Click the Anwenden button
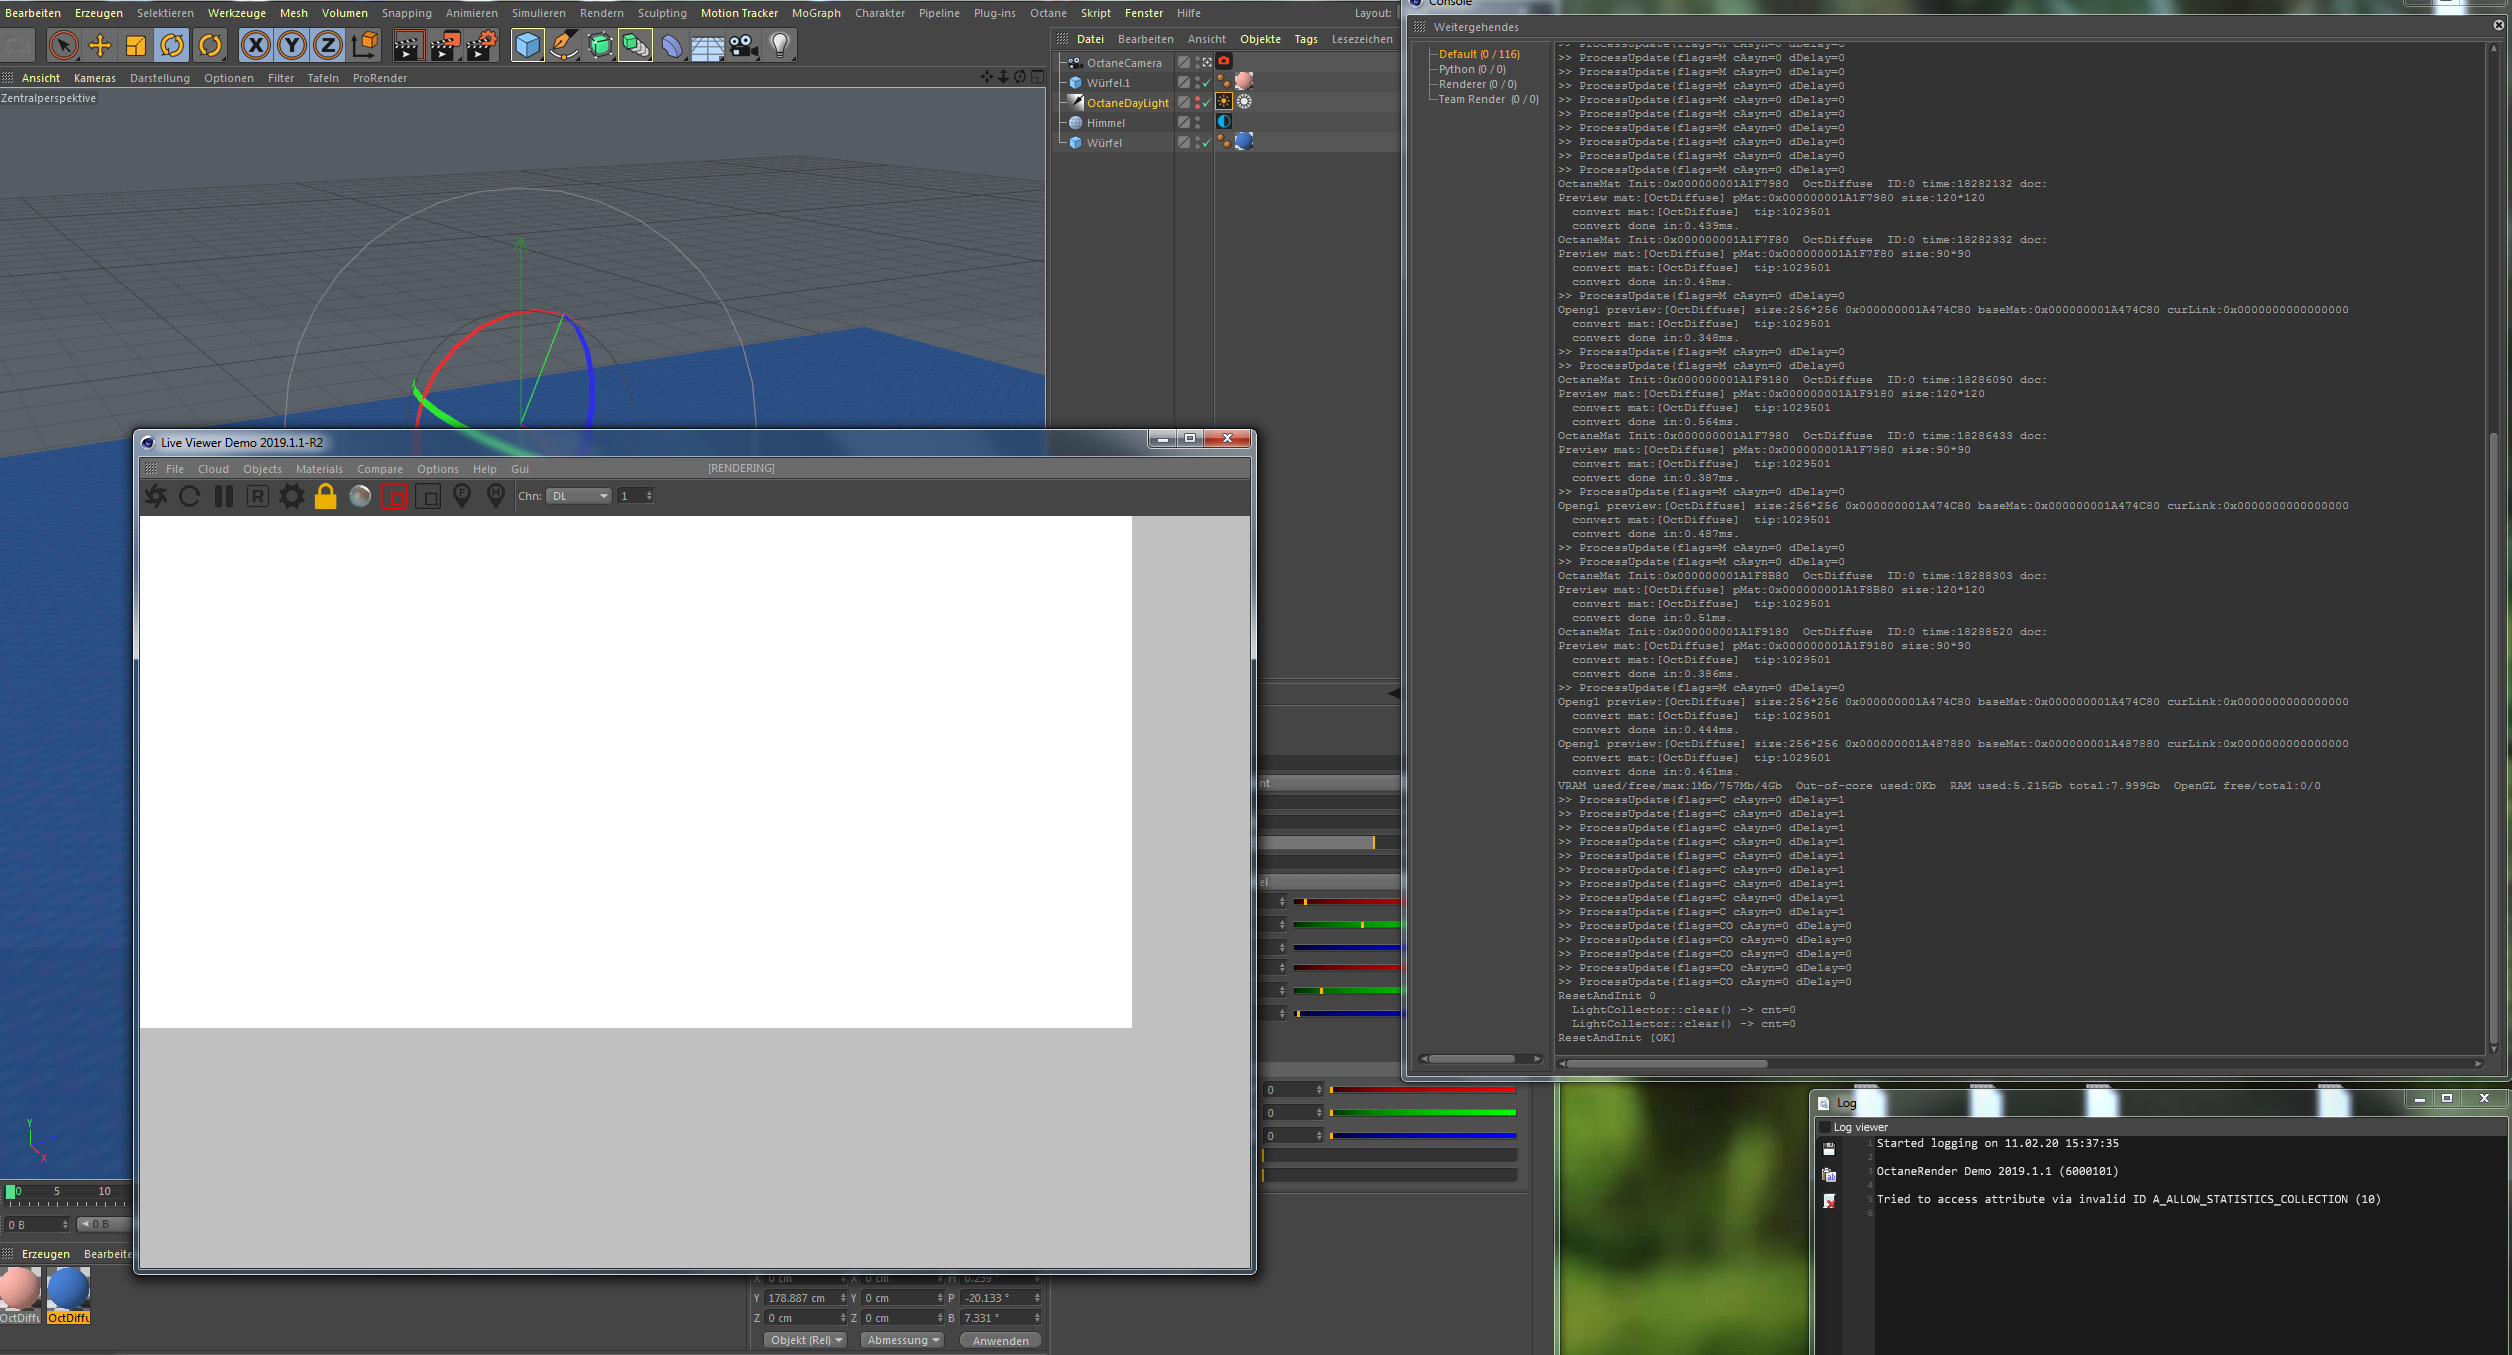The width and height of the screenshot is (2512, 1355). (1000, 1340)
